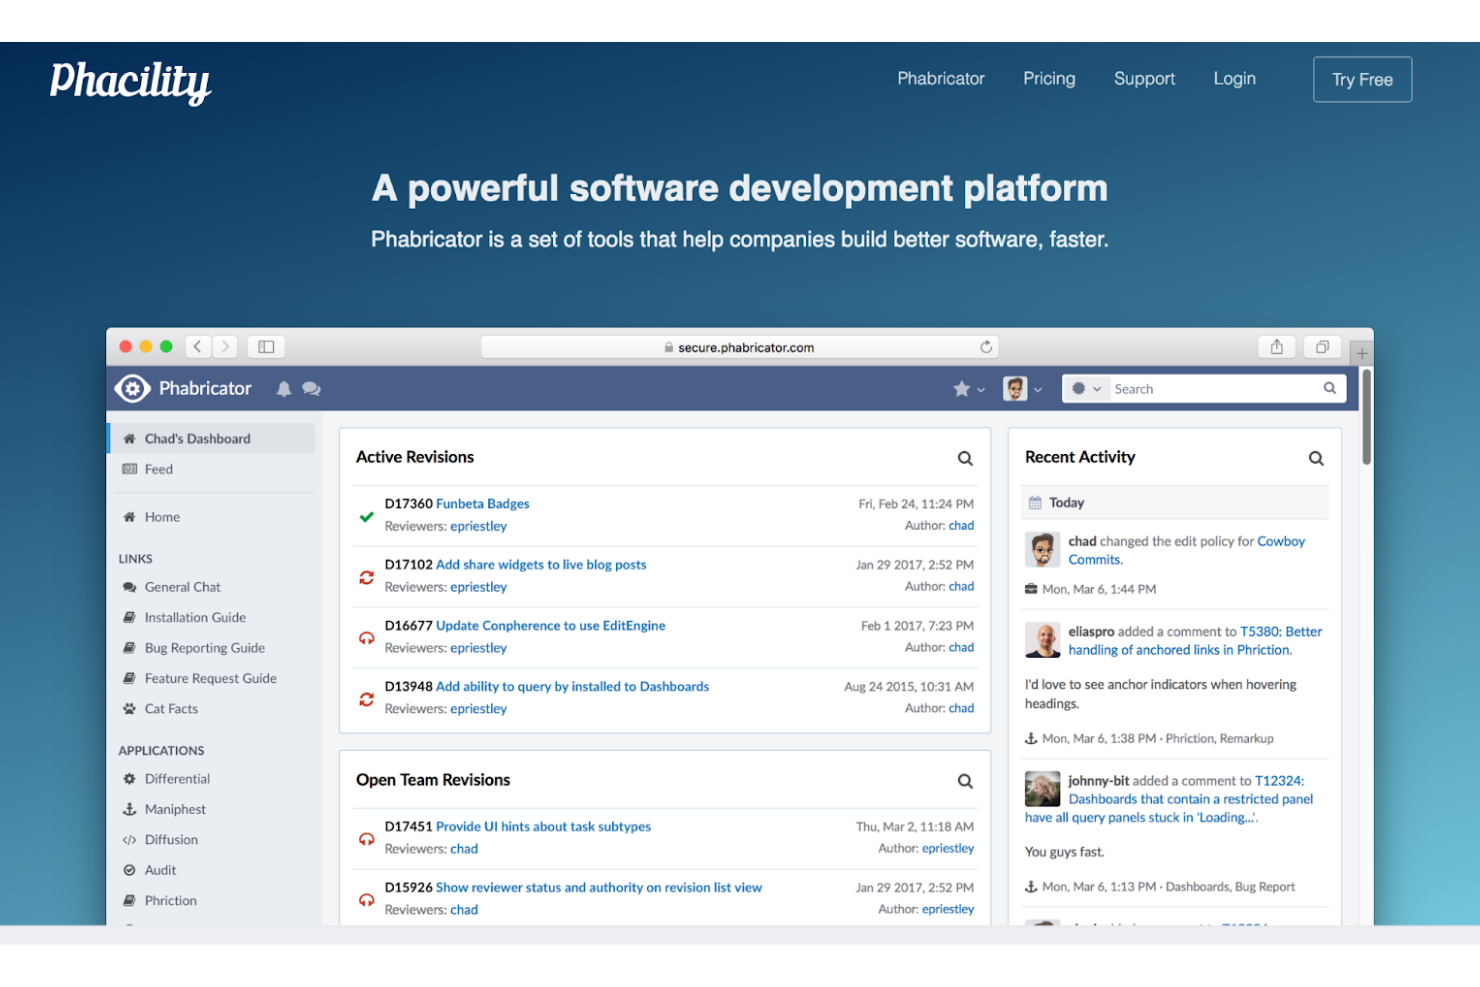1480x987 pixels.
Task: Expand the search scope selector dropdown
Action: (x=1086, y=388)
